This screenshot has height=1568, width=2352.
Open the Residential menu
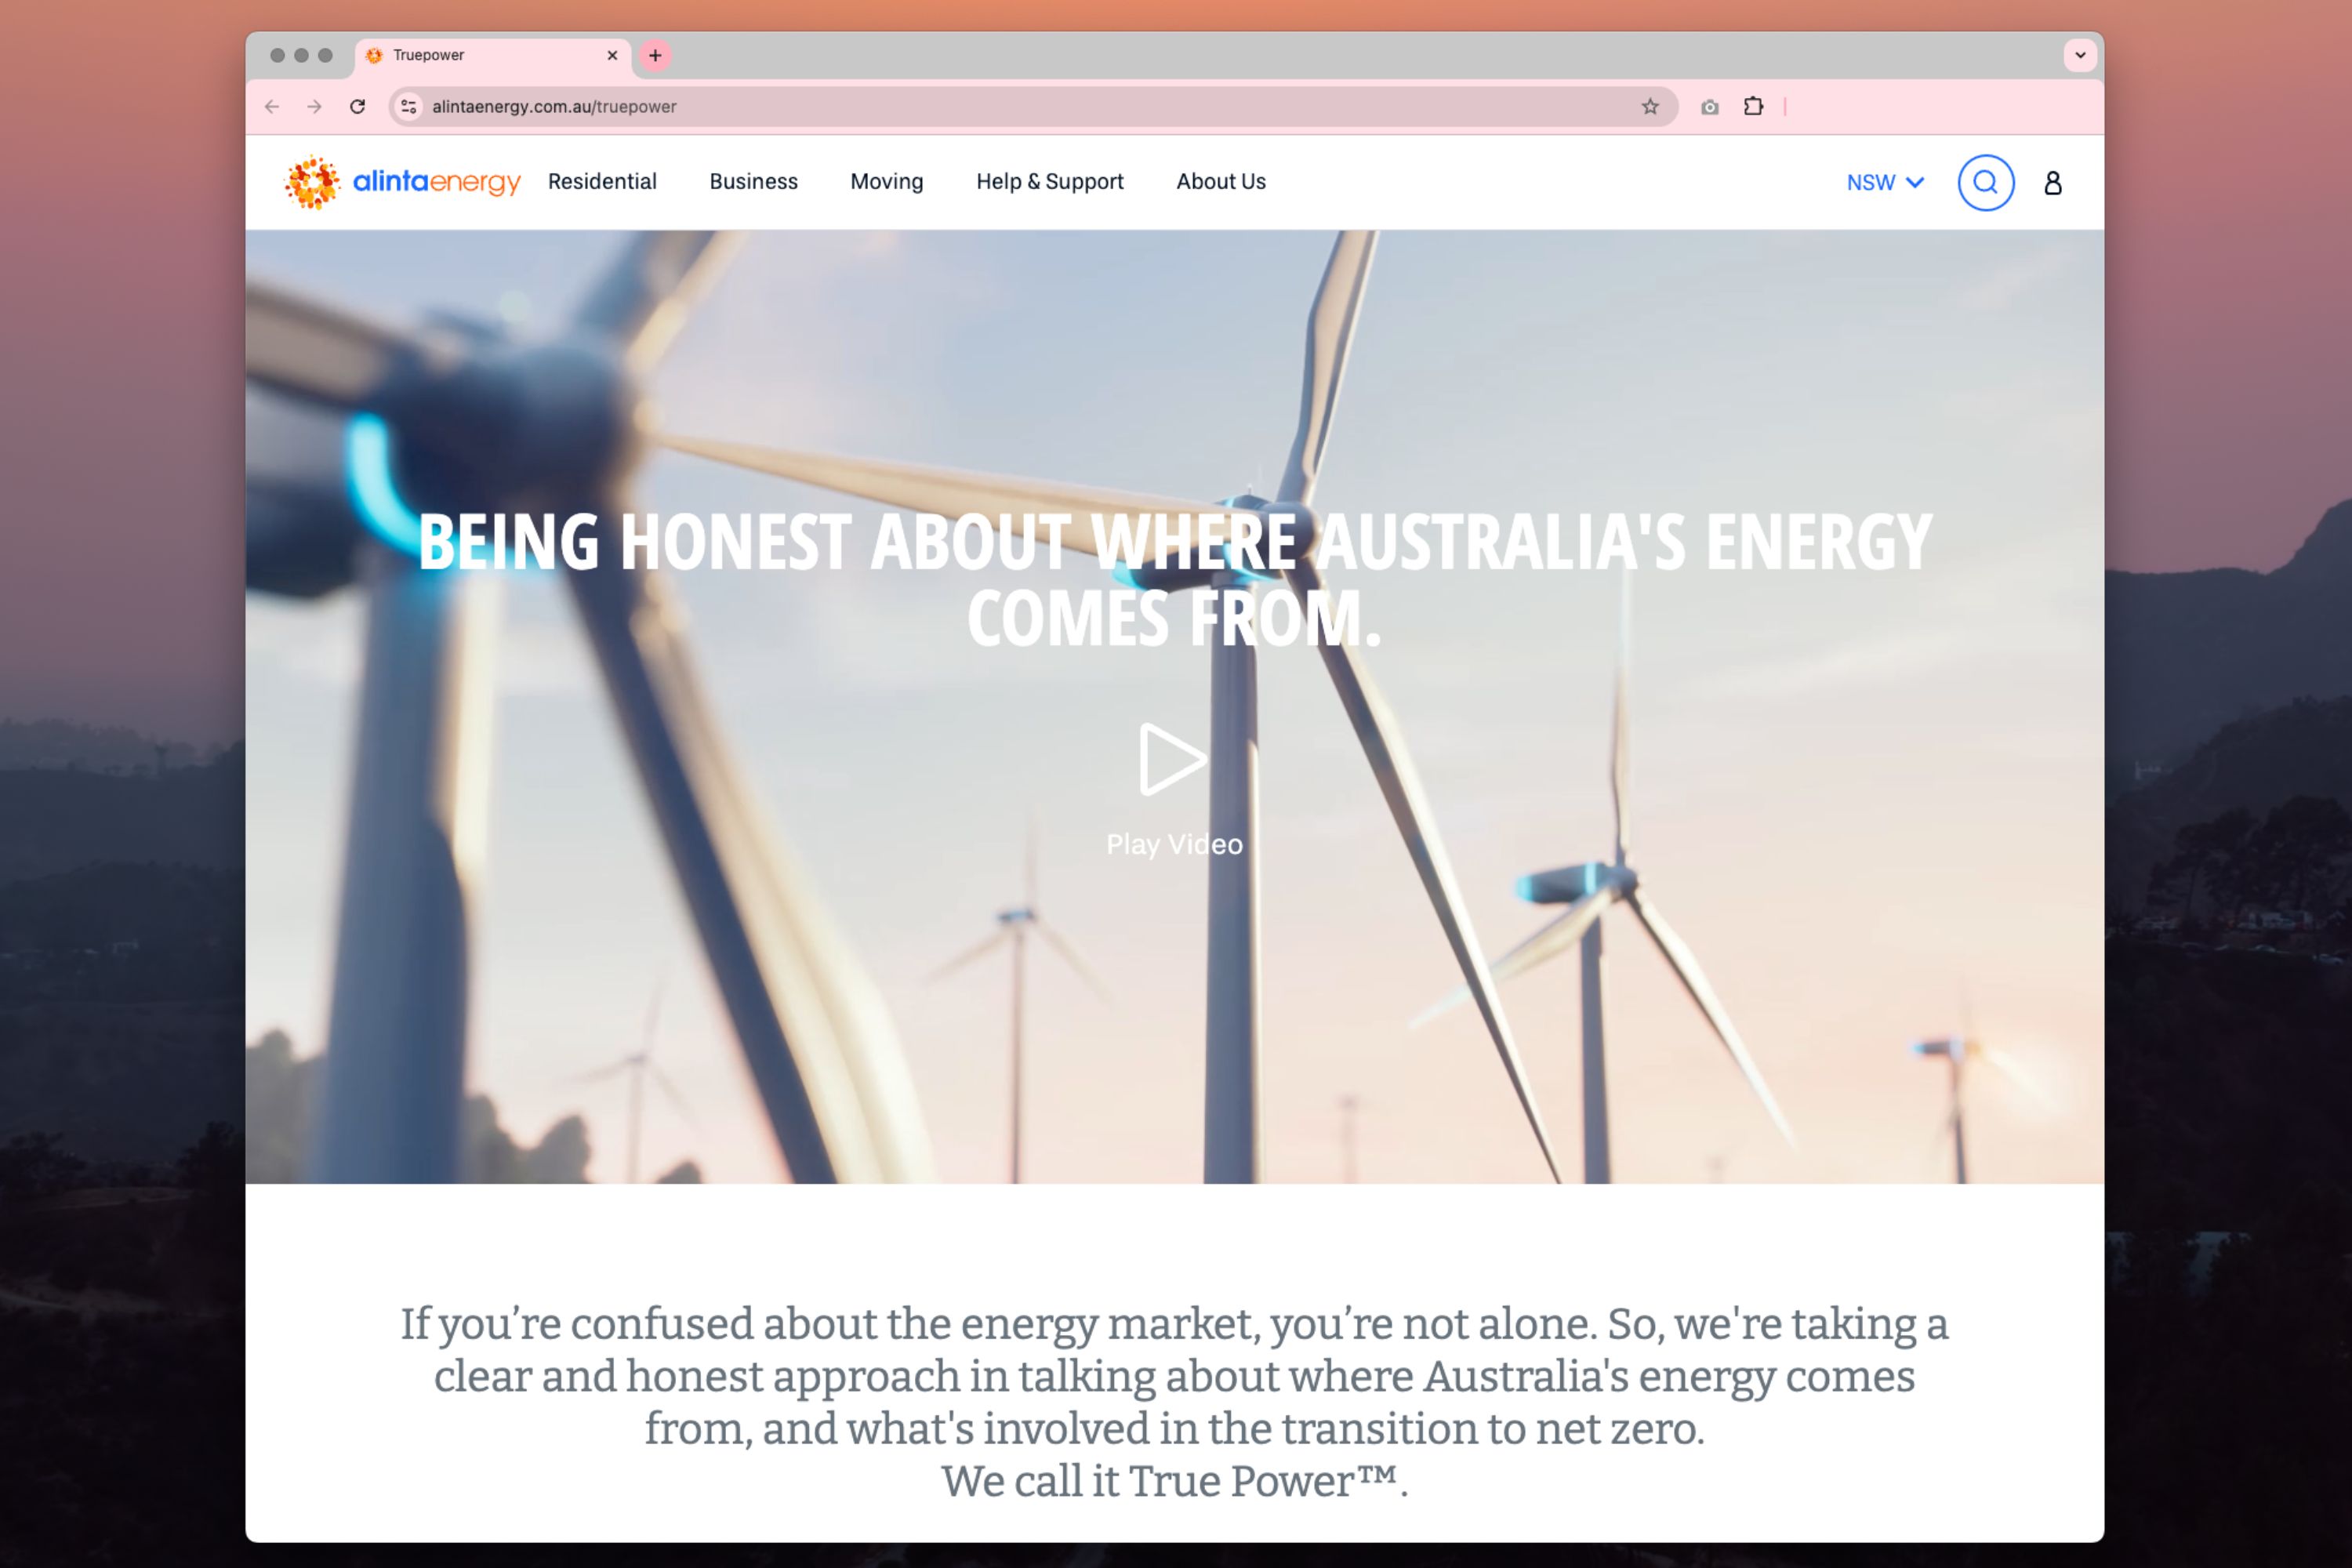click(602, 181)
